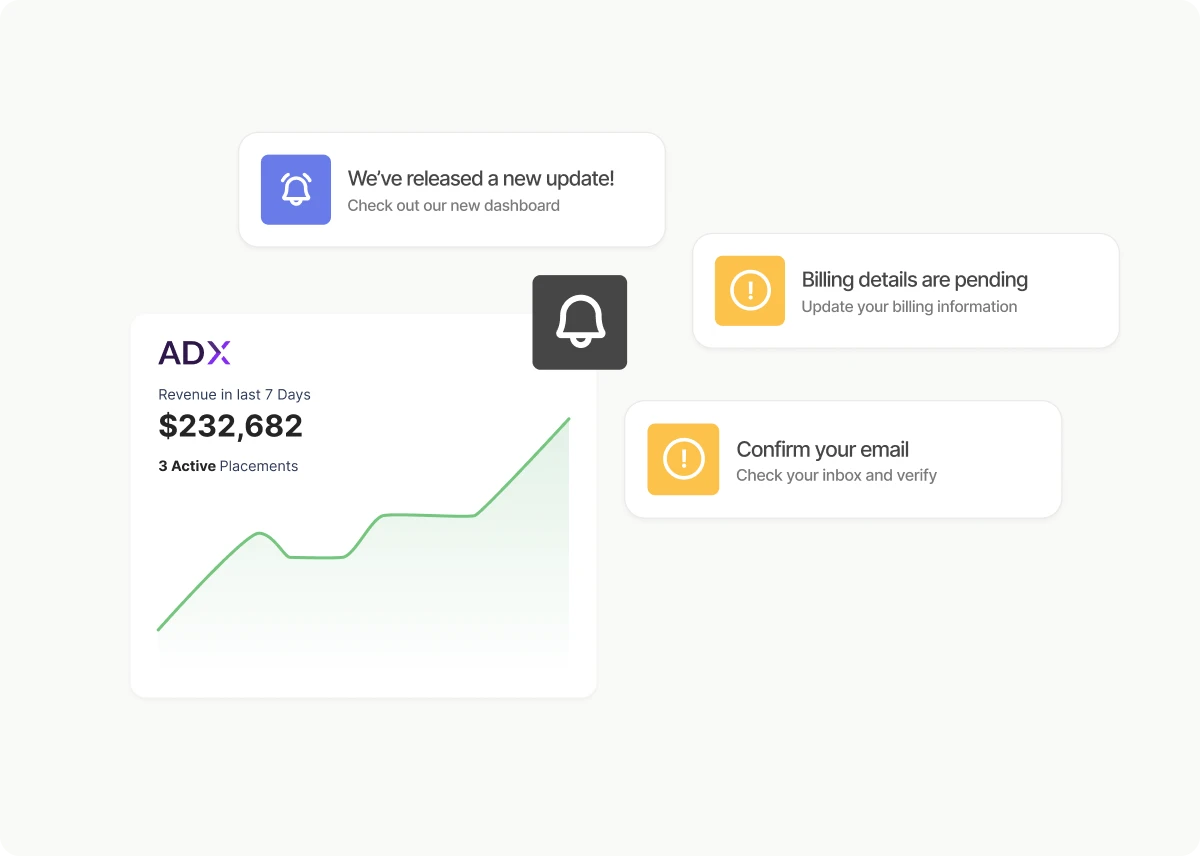This screenshot has height=856, width=1200.
Task: Click the starting point of the green chart line
Action: click(x=159, y=630)
